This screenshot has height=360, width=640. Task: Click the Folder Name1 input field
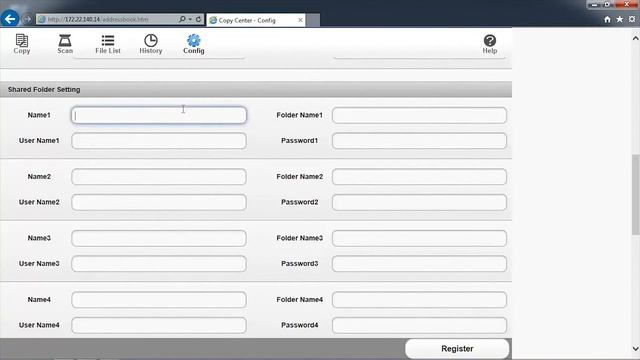pyautogui.click(x=419, y=115)
